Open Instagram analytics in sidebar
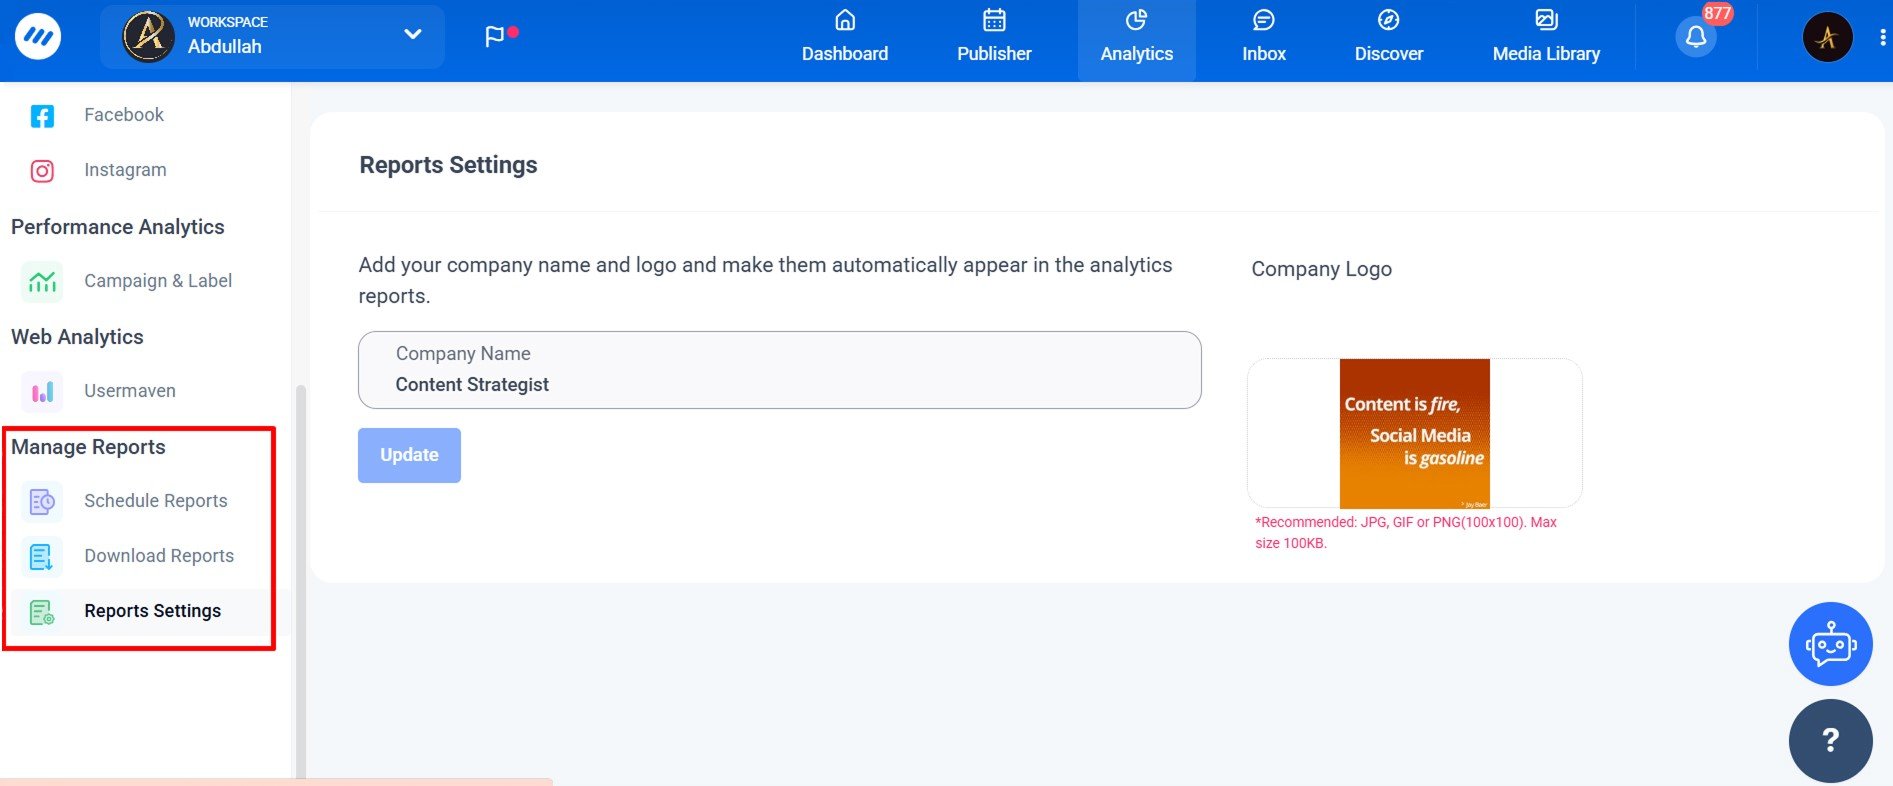This screenshot has height=786, width=1893. tap(124, 170)
